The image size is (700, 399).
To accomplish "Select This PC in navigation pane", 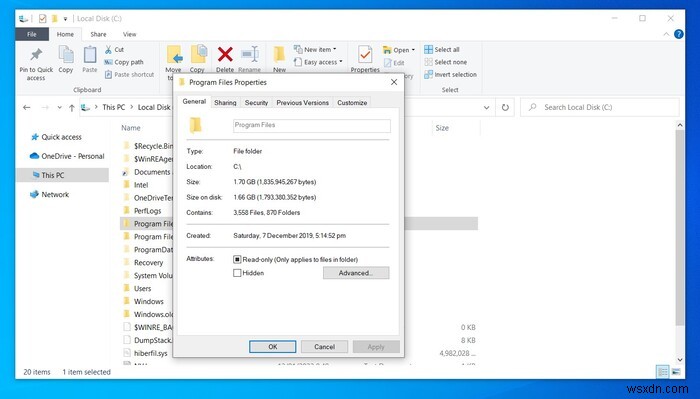I will tap(62, 175).
